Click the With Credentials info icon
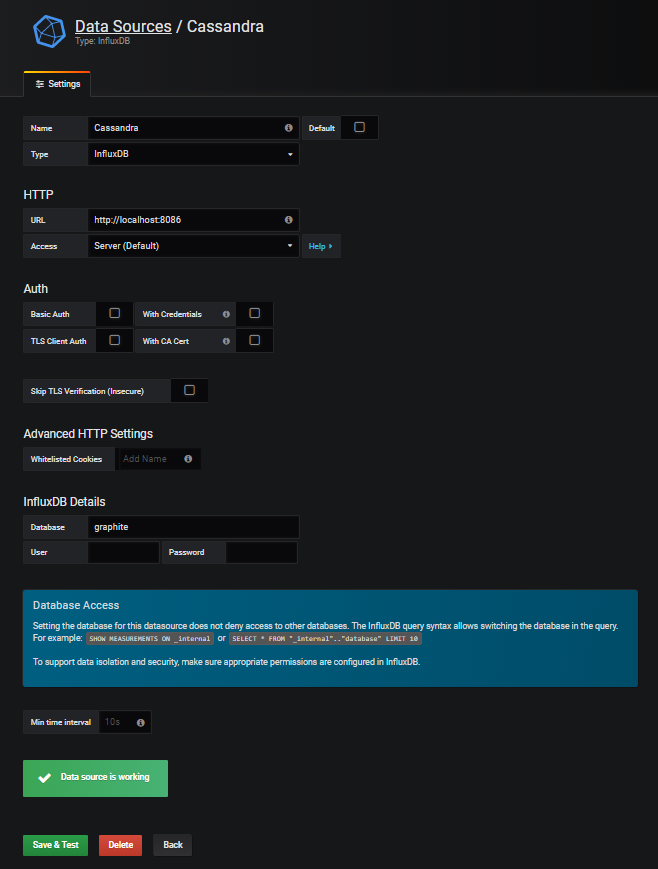Screen dimensions: 658x869 tap(226, 314)
